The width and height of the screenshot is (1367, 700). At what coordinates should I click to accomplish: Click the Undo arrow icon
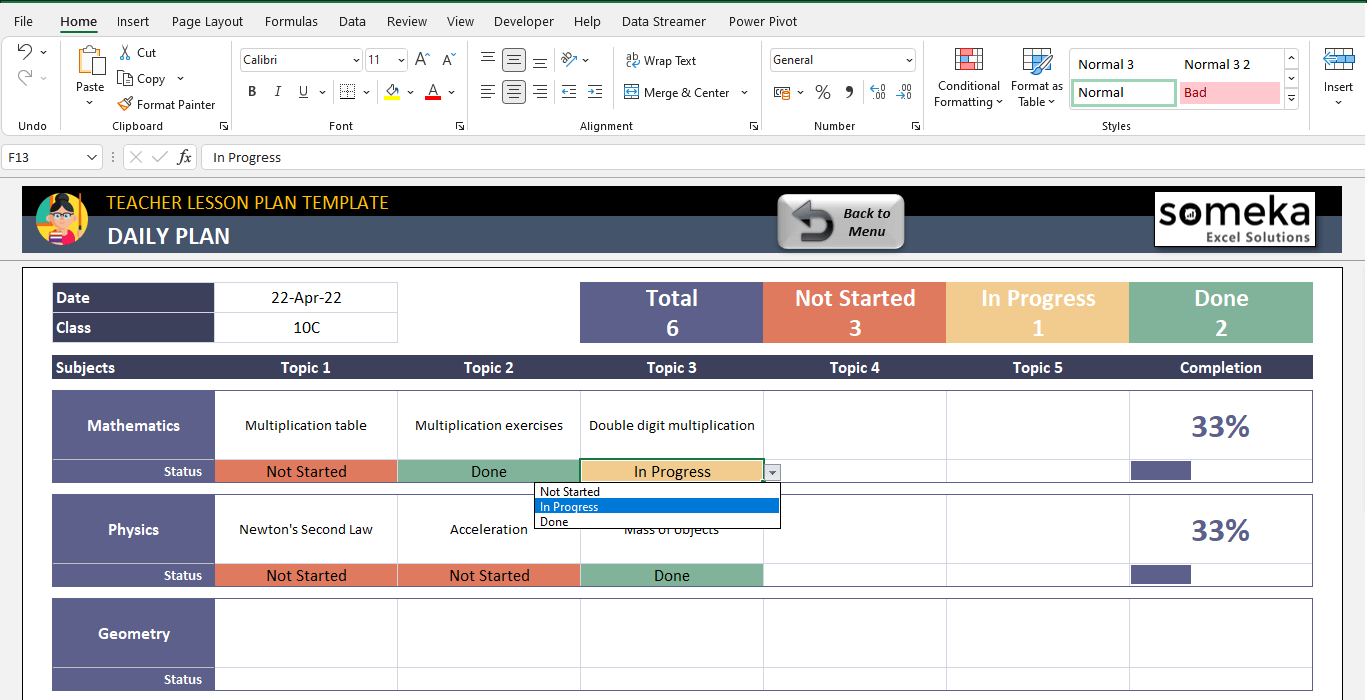pyautogui.click(x=25, y=52)
